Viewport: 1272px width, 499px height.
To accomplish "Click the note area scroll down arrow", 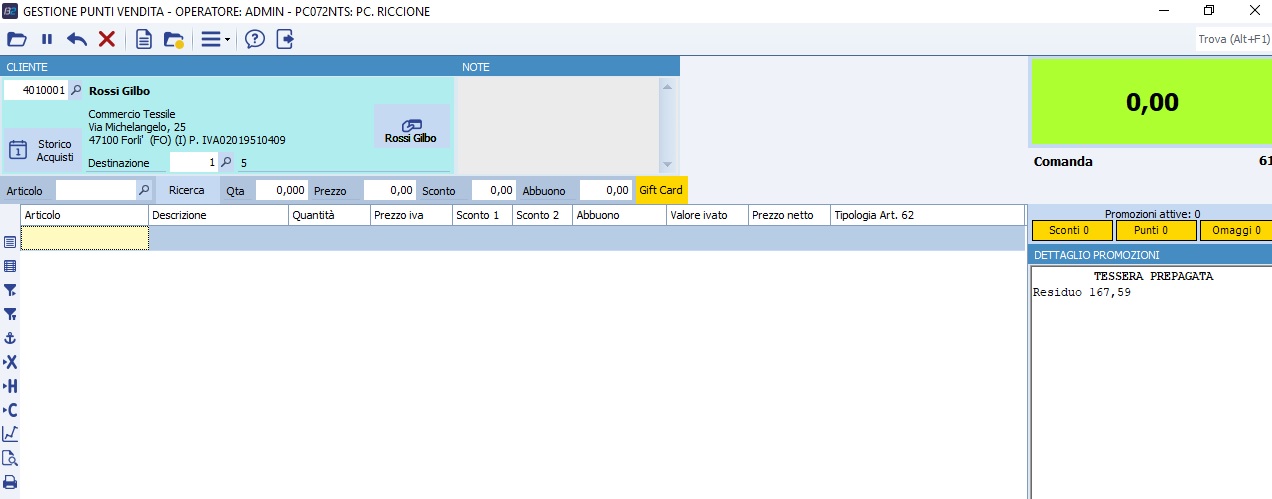I will [668, 165].
